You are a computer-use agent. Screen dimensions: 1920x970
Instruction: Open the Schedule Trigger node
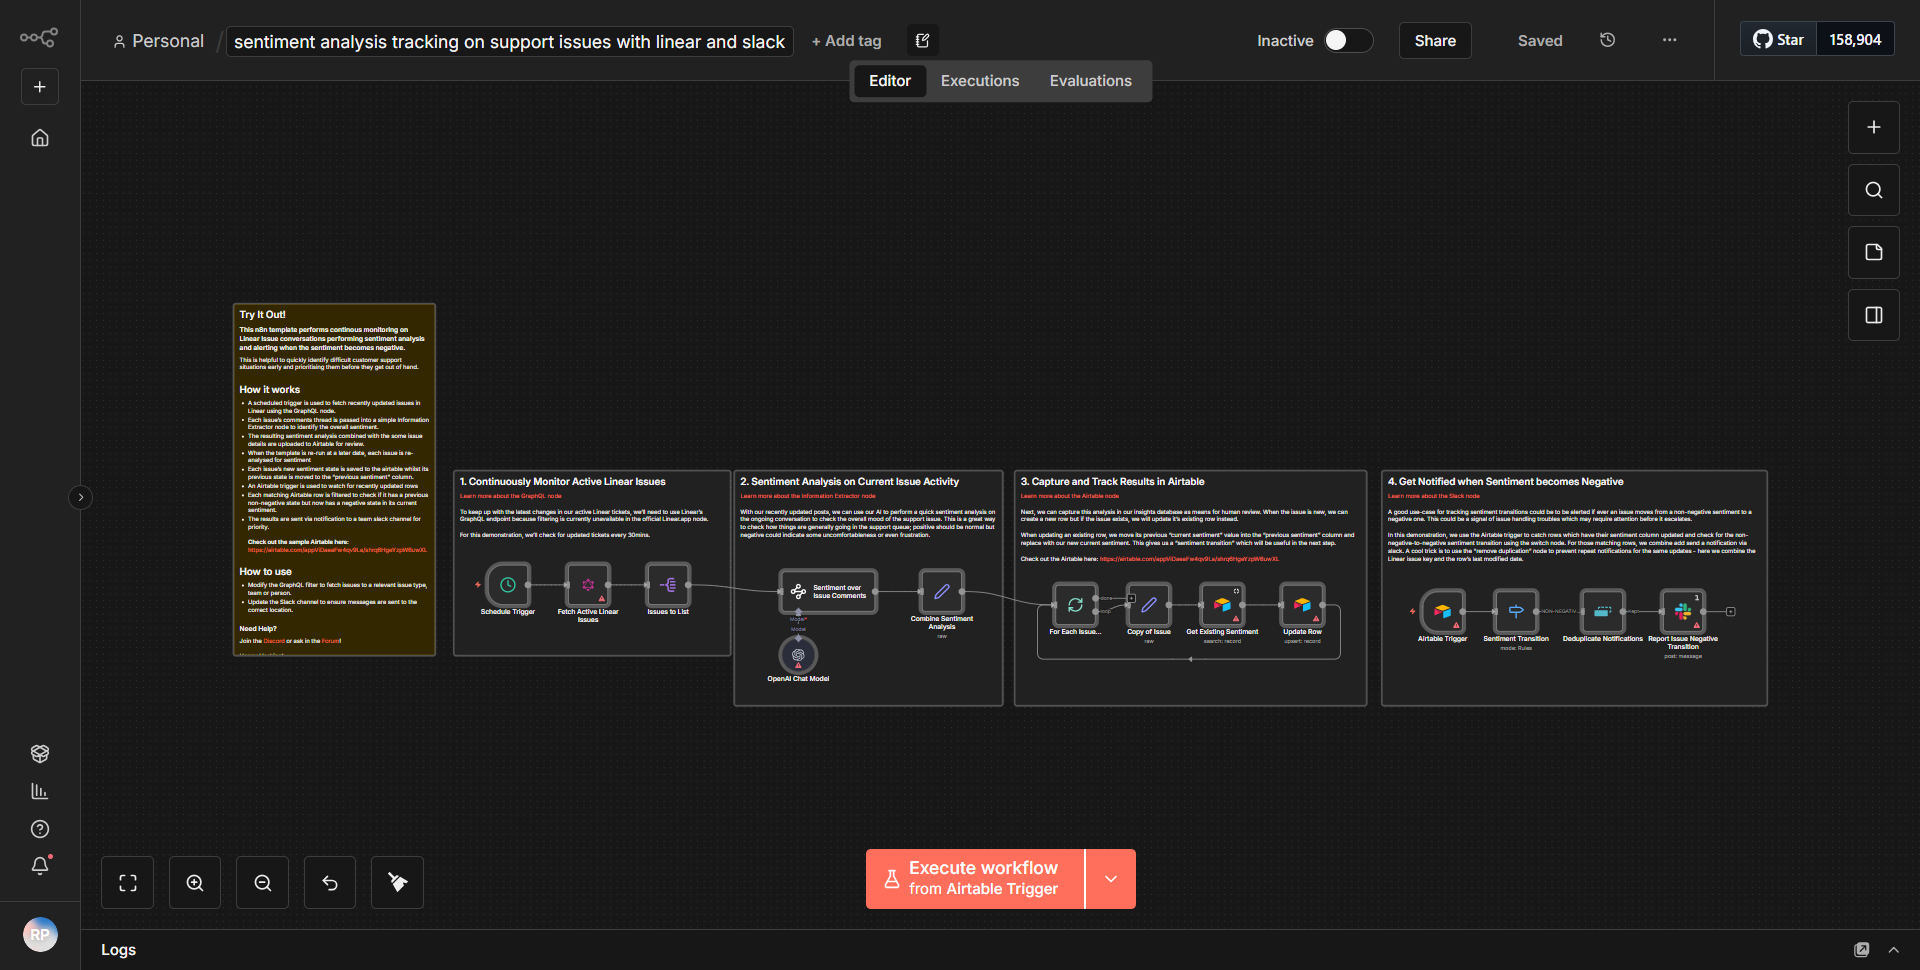(x=507, y=588)
